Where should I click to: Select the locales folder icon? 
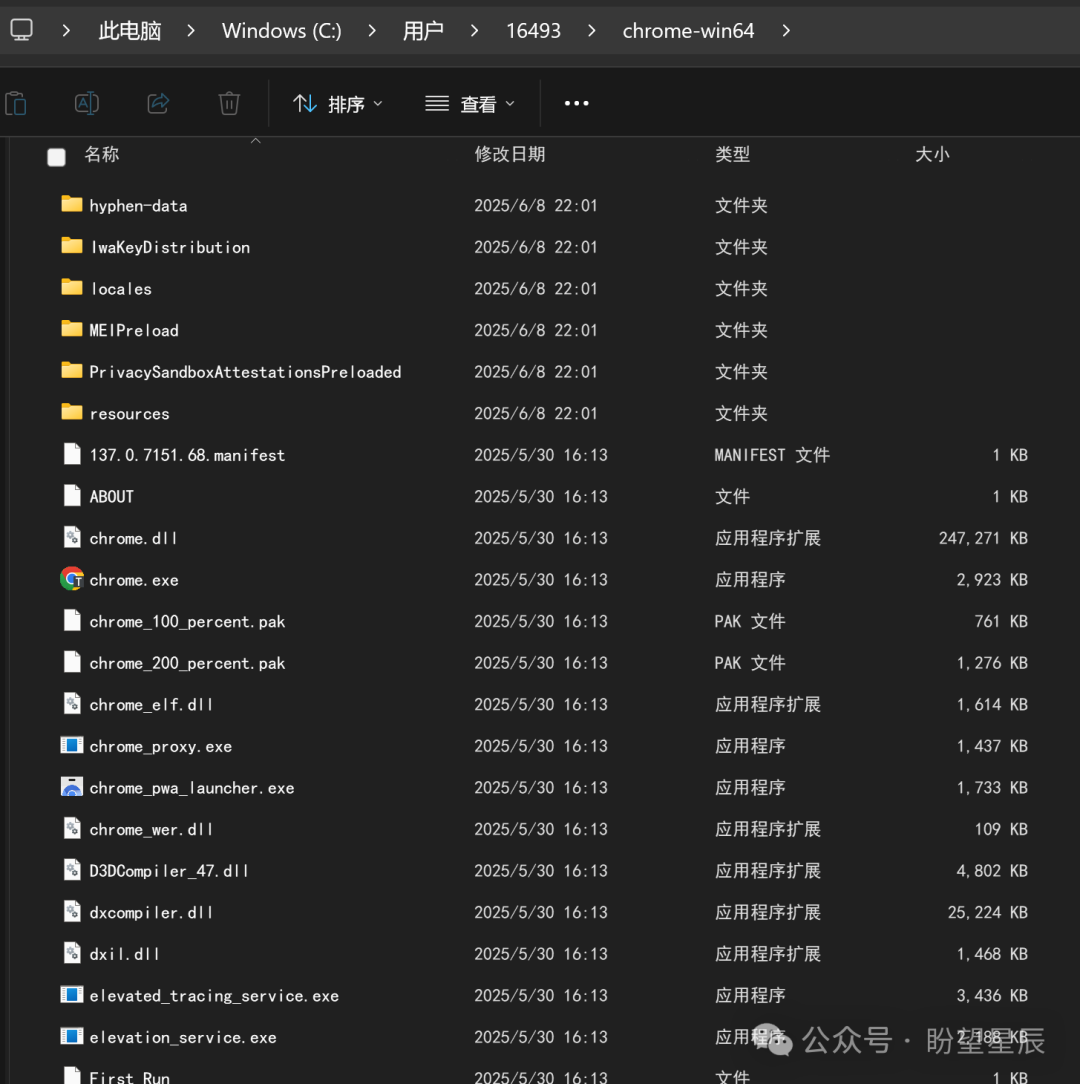click(x=72, y=287)
